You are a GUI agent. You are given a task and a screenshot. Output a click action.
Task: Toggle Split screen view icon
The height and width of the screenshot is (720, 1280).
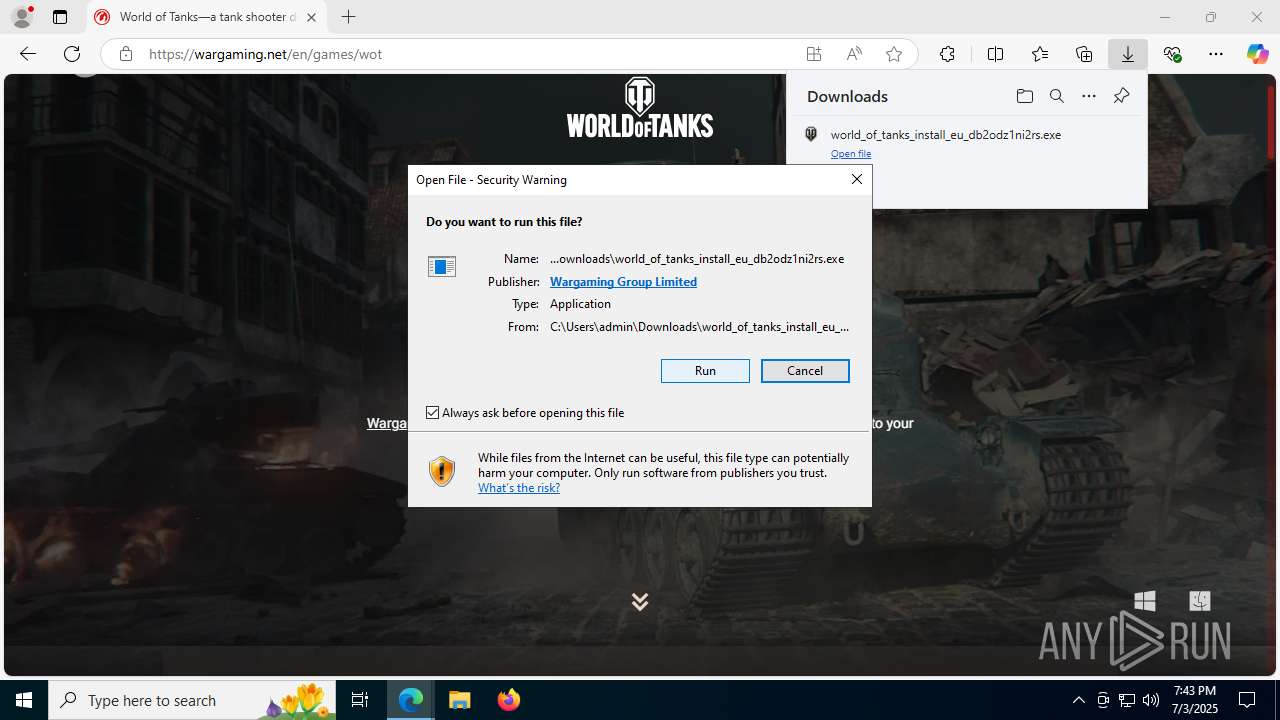[x=995, y=54]
